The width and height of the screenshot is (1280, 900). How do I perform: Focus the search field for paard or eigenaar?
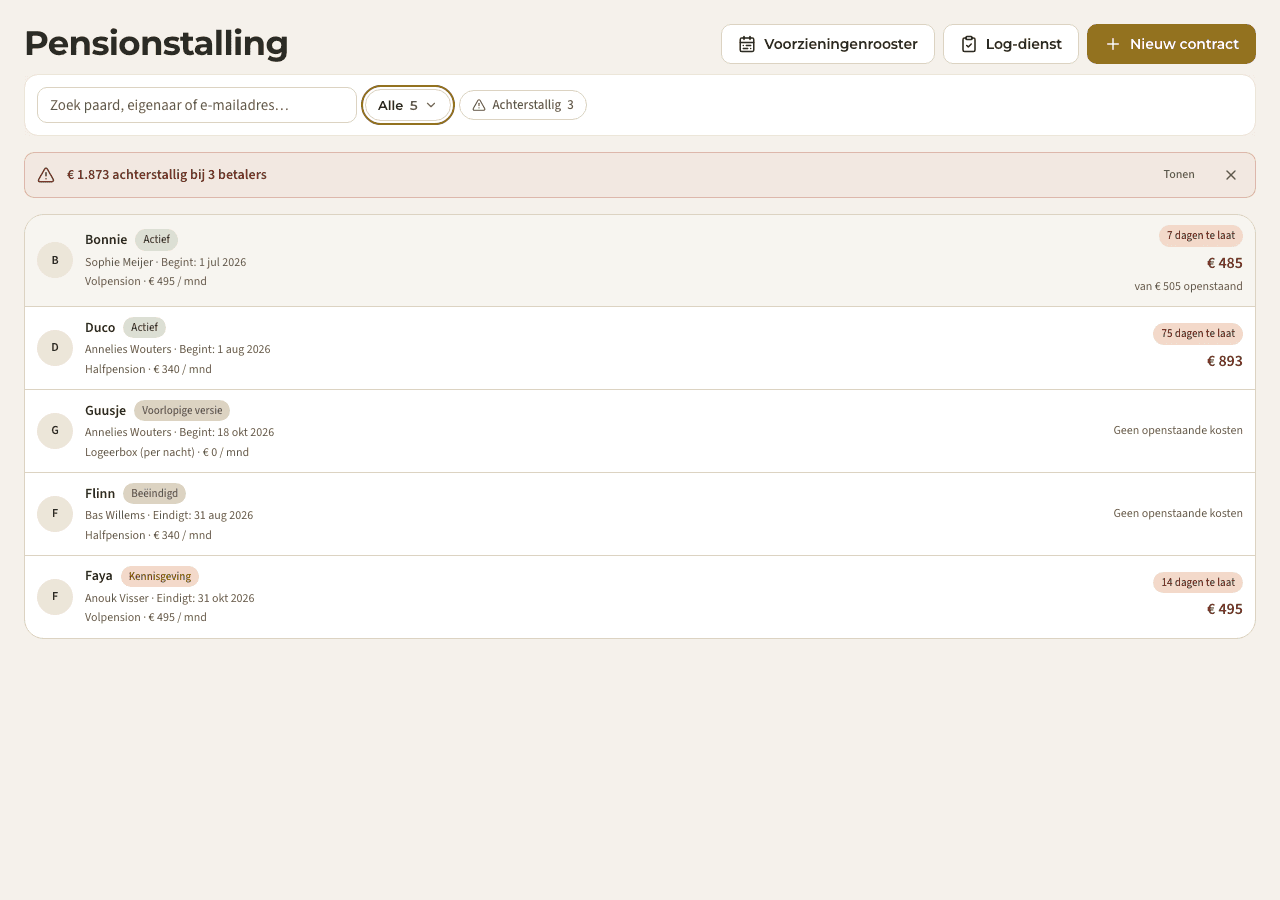pyautogui.click(x=197, y=105)
